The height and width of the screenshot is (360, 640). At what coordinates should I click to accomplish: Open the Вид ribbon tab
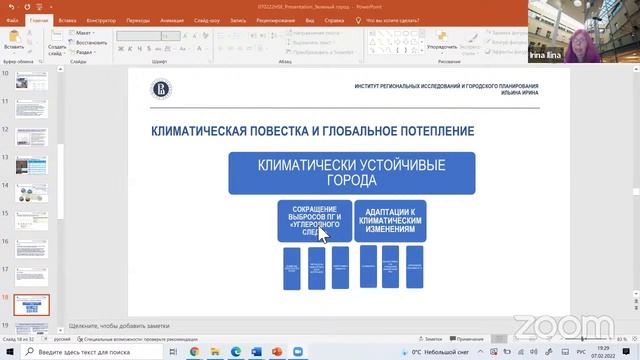click(310, 20)
